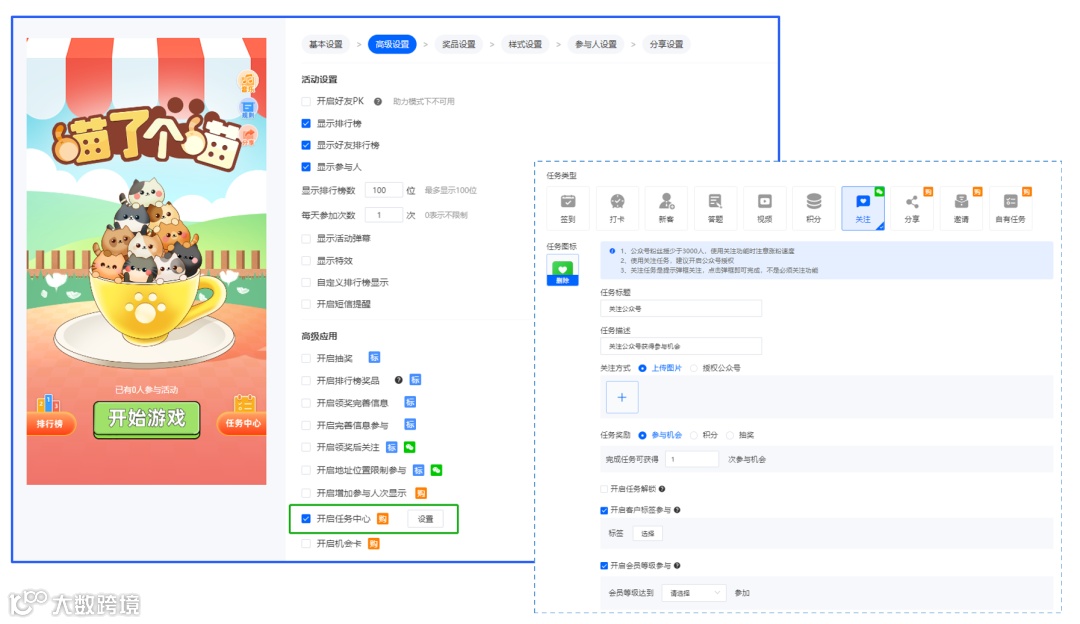Uncheck the 显示排行榜 checkbox

[306, 123]
